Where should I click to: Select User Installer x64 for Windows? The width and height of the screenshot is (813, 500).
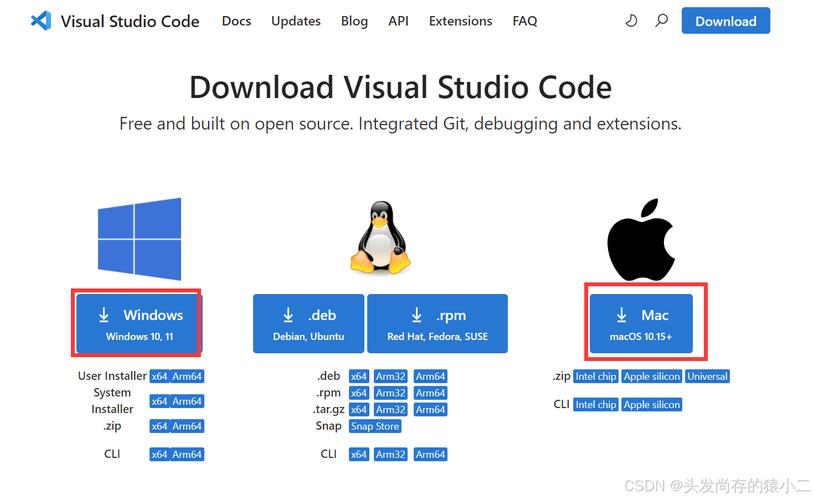[159, 376]
